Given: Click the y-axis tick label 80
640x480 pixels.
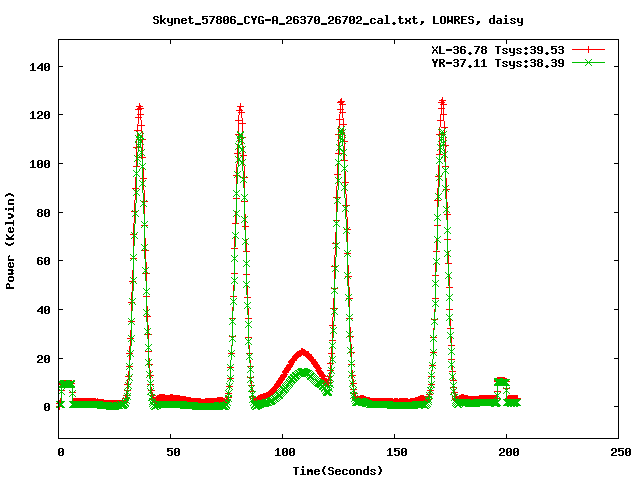Looking at the screenshot, I should click(44, 213).
